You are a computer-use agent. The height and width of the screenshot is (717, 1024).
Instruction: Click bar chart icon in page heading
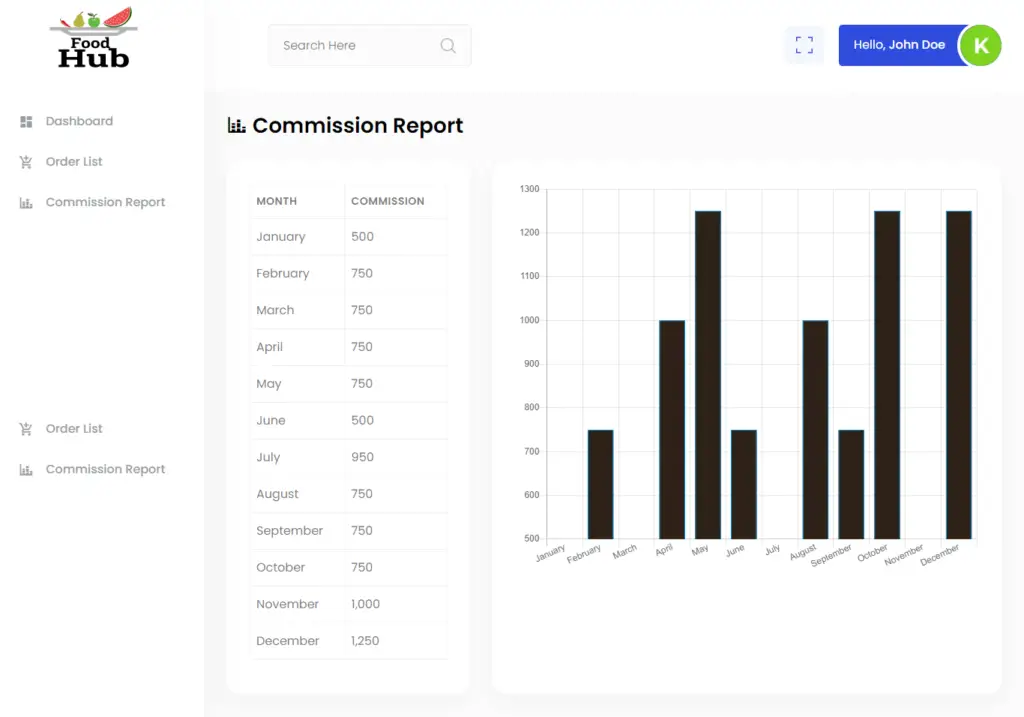(x=237, y=125)
